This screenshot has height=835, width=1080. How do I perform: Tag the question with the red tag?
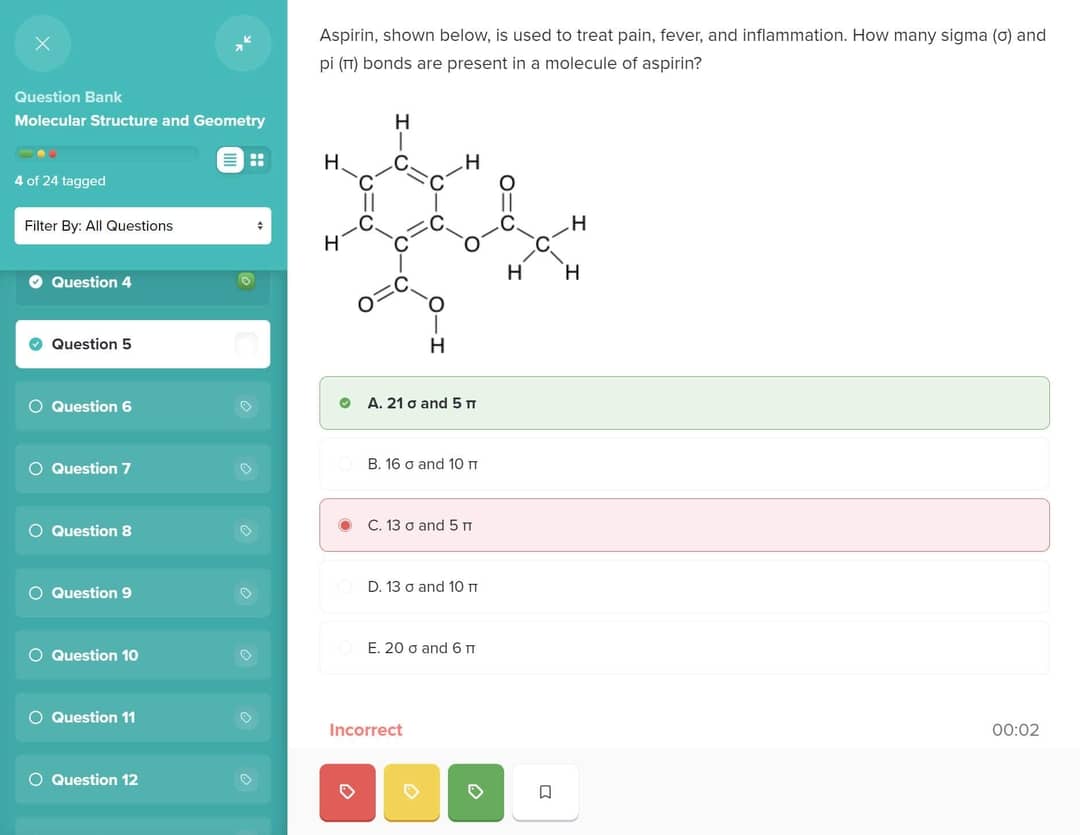pos(347,791)
